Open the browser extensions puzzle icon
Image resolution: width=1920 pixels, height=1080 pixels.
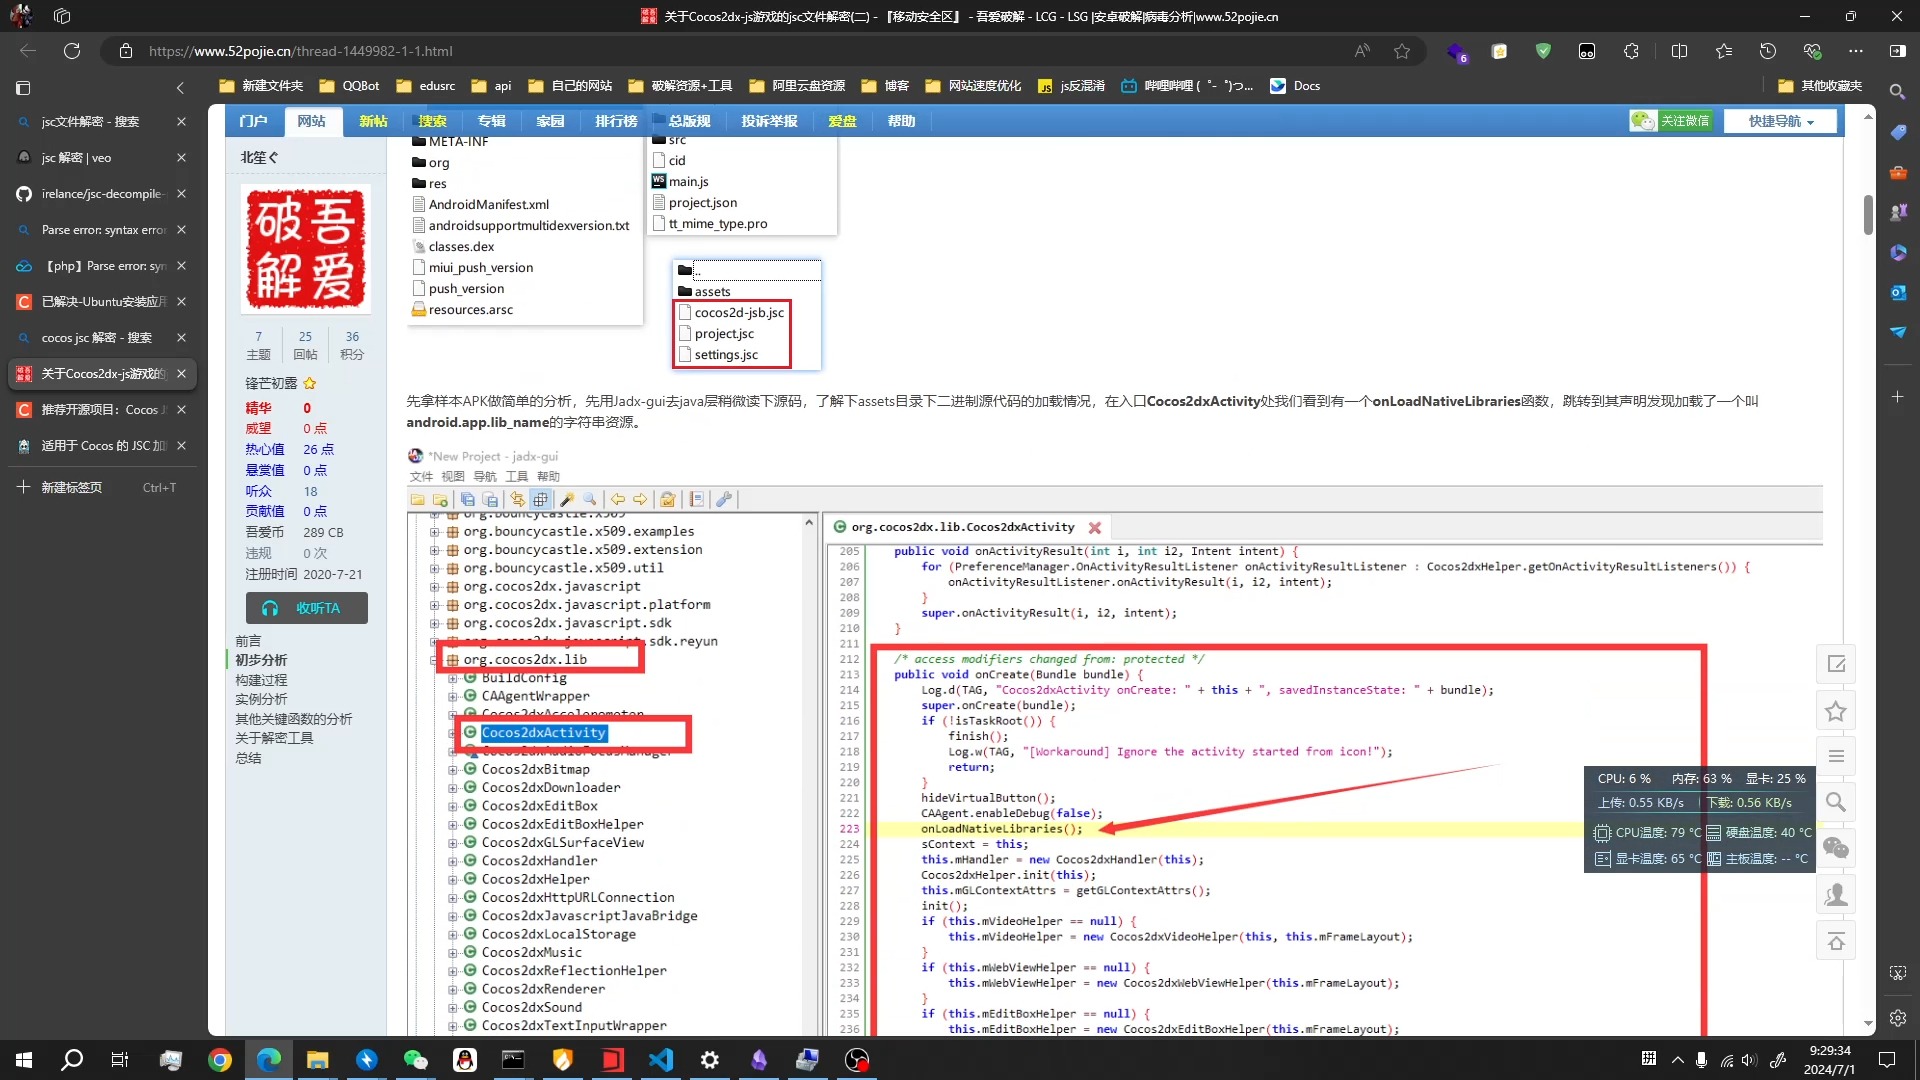pos(1631,51)
